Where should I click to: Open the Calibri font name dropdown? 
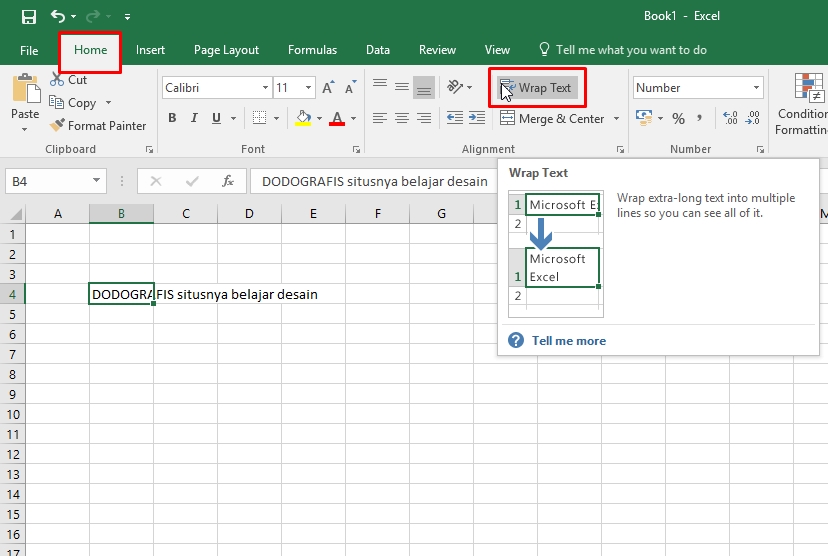click(x=265, y=88)
